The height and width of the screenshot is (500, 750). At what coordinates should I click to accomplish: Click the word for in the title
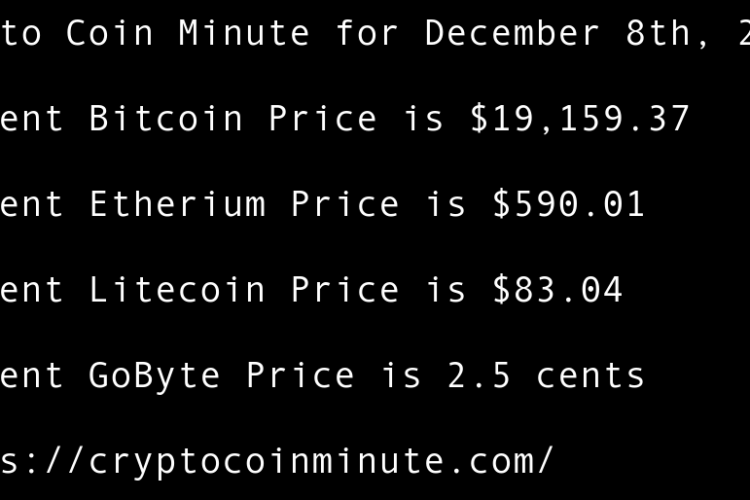click(x=367, y=33)
